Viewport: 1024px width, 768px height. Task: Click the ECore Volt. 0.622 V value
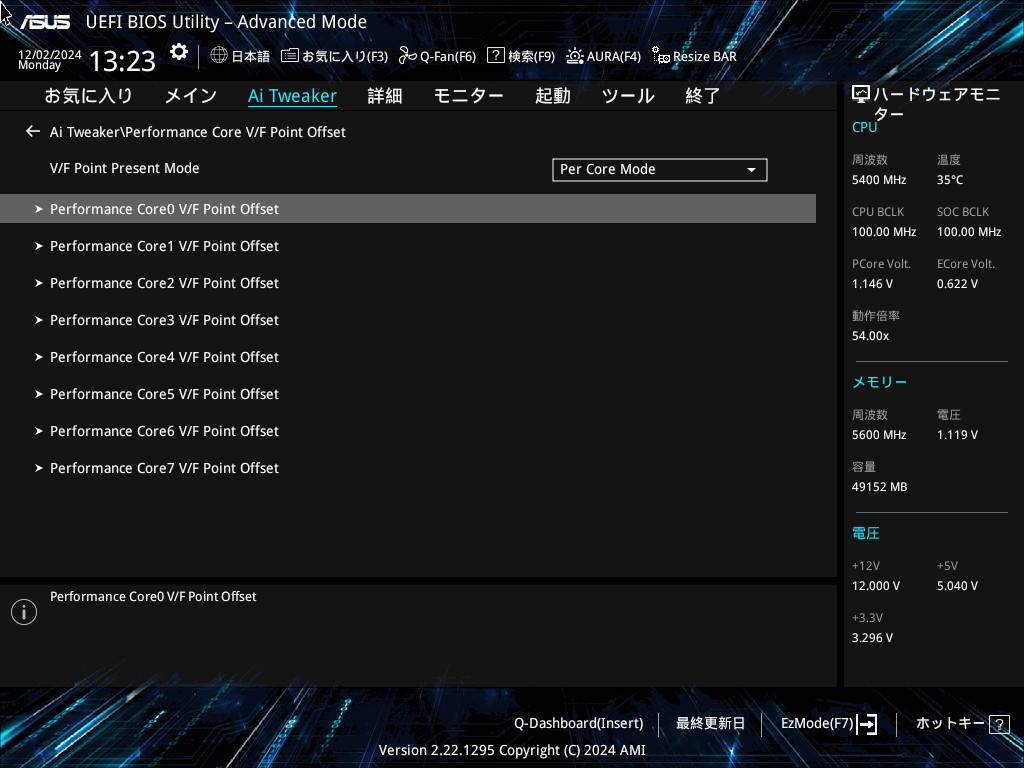point(957,284)
